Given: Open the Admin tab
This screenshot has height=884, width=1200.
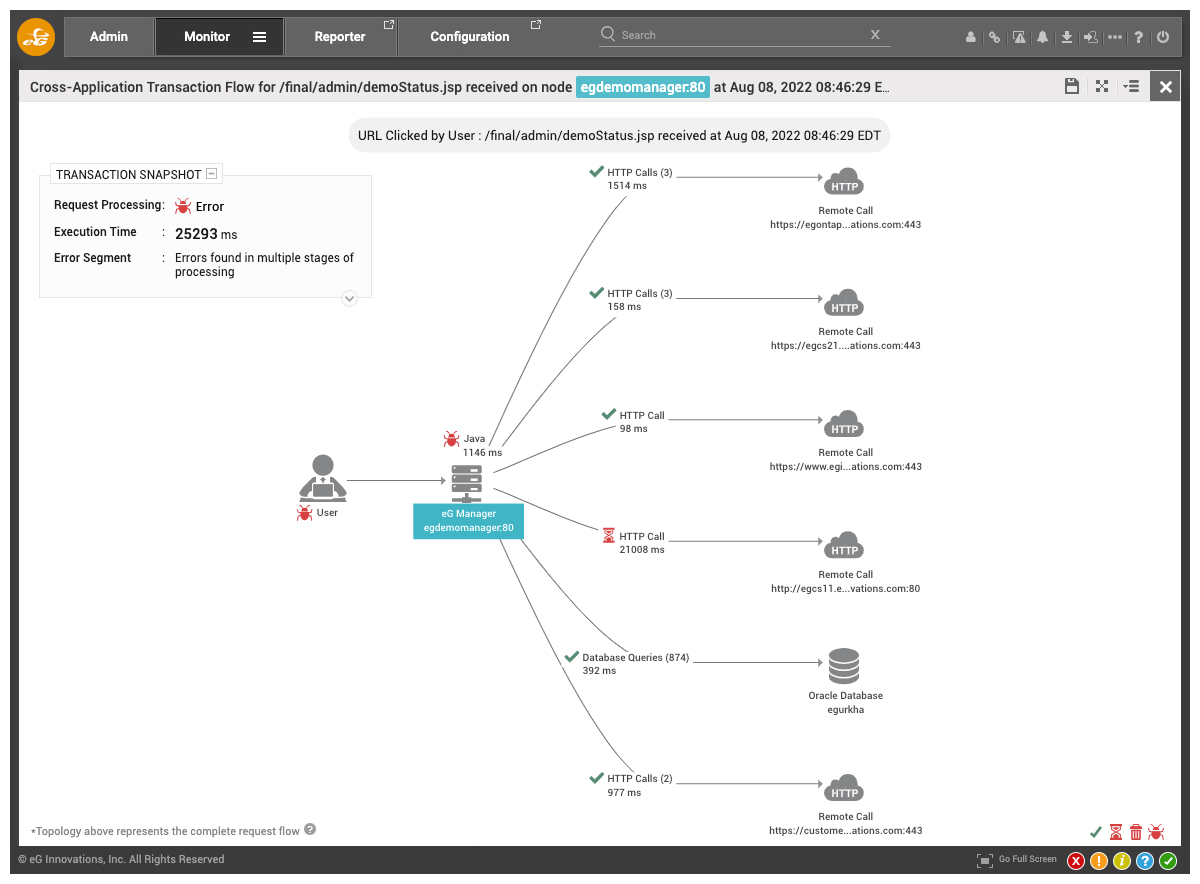Looking at the screenshot, I should (x=109, y=36).
